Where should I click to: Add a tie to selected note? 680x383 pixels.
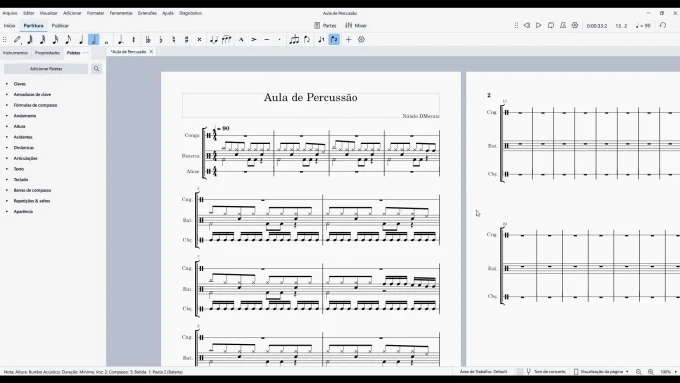[x=213, y=39]
